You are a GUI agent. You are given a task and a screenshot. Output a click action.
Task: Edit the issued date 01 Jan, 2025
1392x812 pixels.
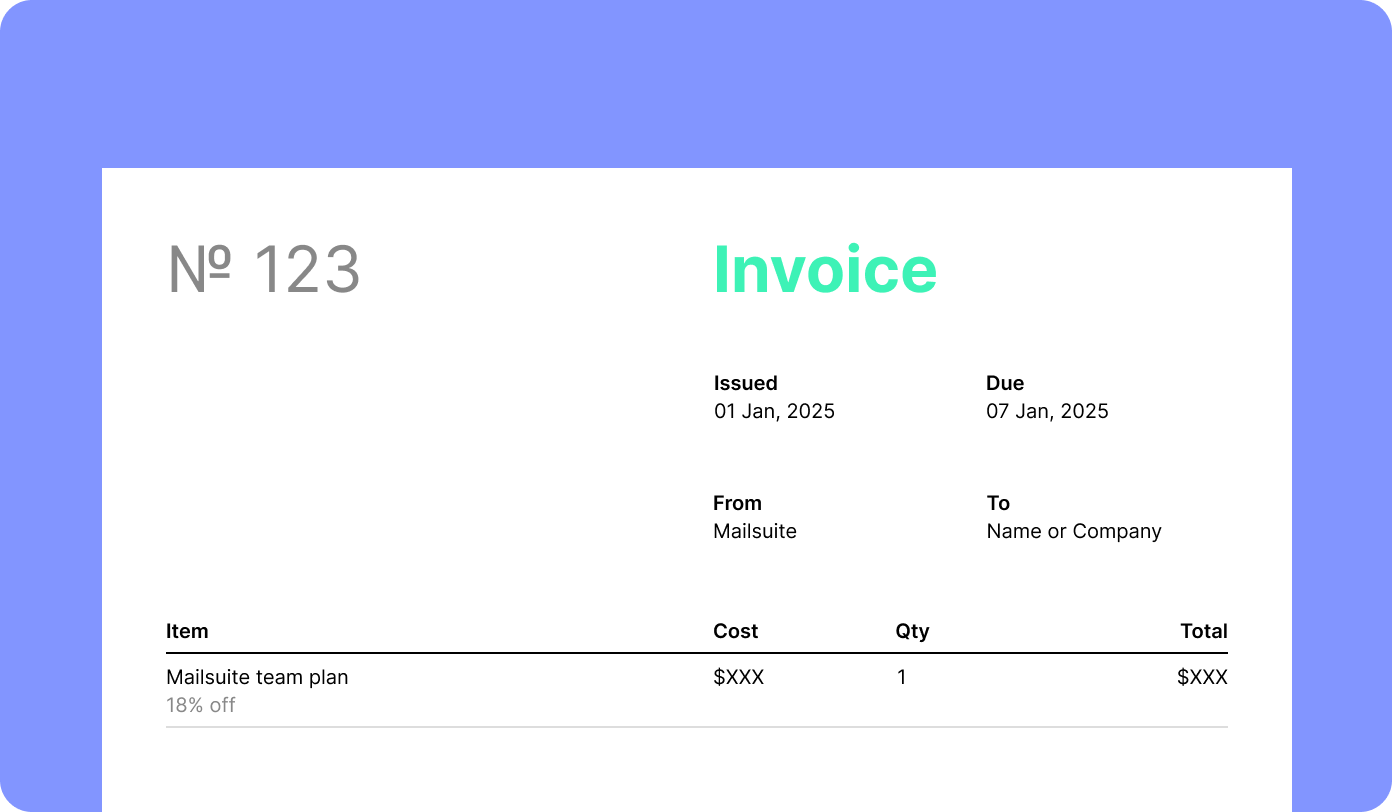pyautogui.click(x=773, y=411)
